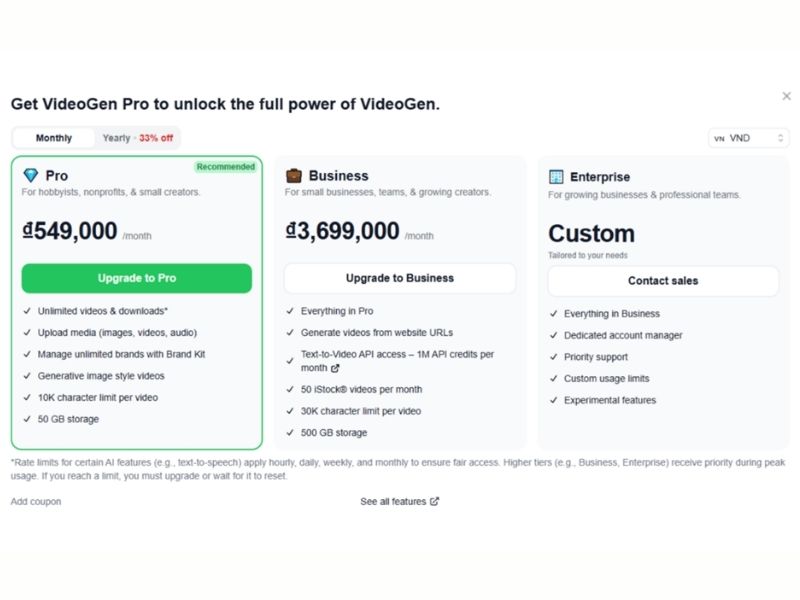Click the blue diamond Pro plan icon
The image size is (800, 600).
[x=31, y=176]
